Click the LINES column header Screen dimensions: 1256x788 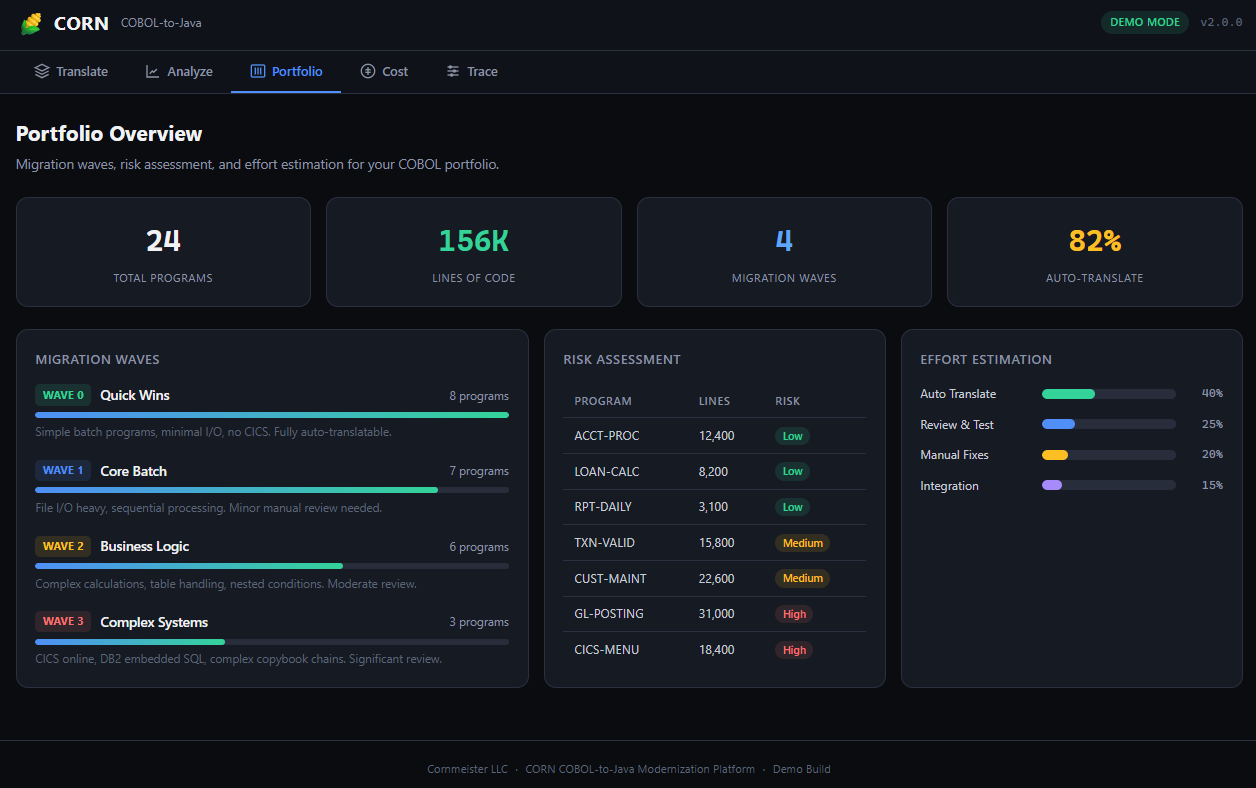[714, 401]
